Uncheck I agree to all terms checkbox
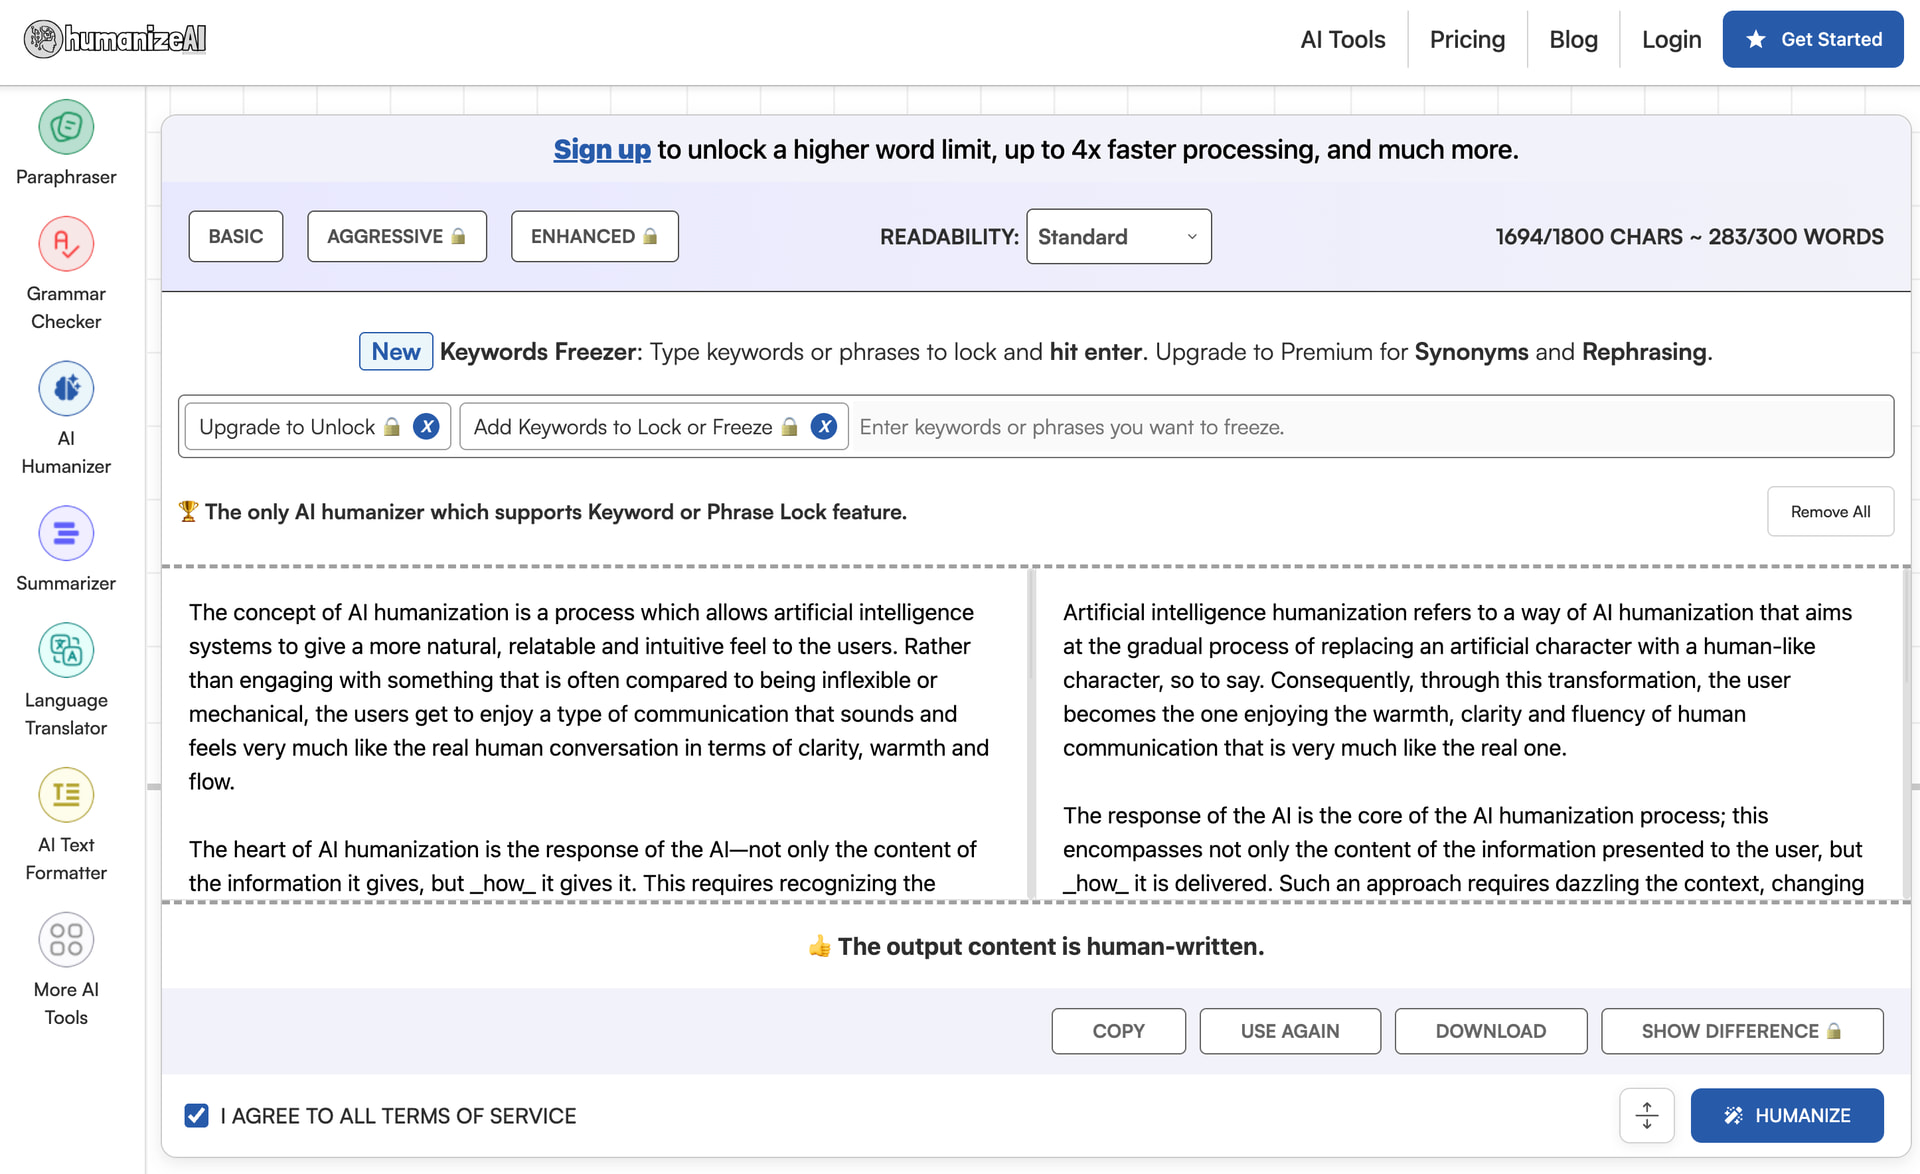 (197, 1115)
